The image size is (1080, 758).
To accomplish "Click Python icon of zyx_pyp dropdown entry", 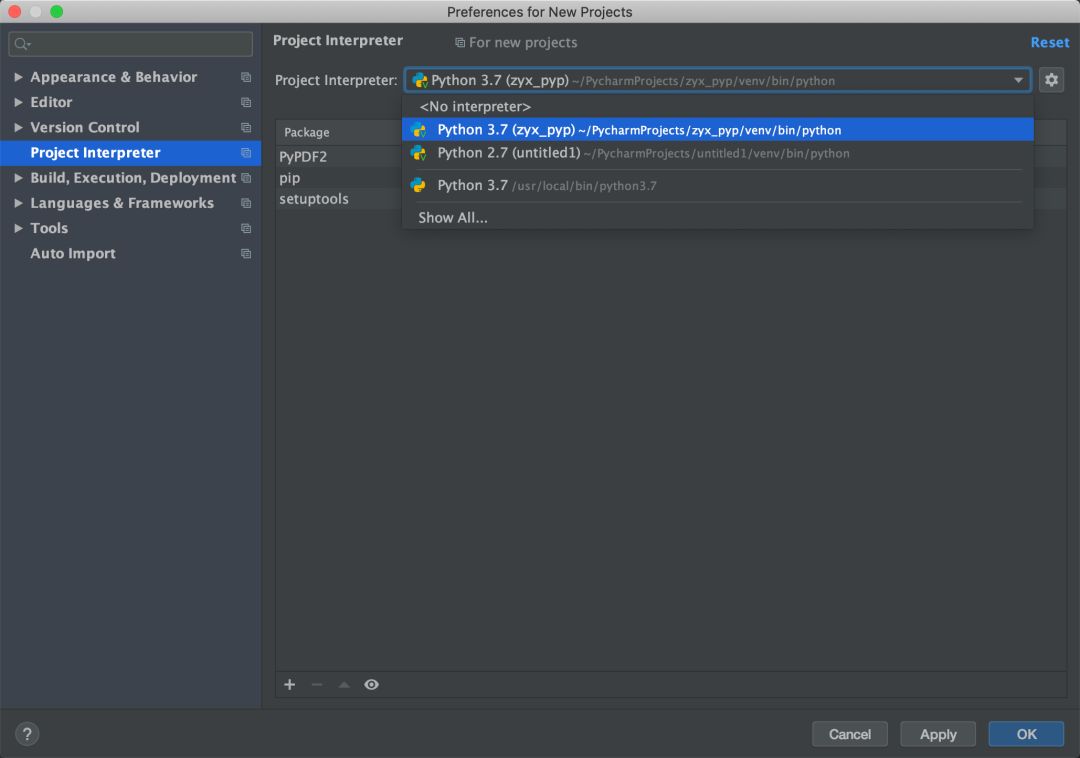I will (418, 129).
